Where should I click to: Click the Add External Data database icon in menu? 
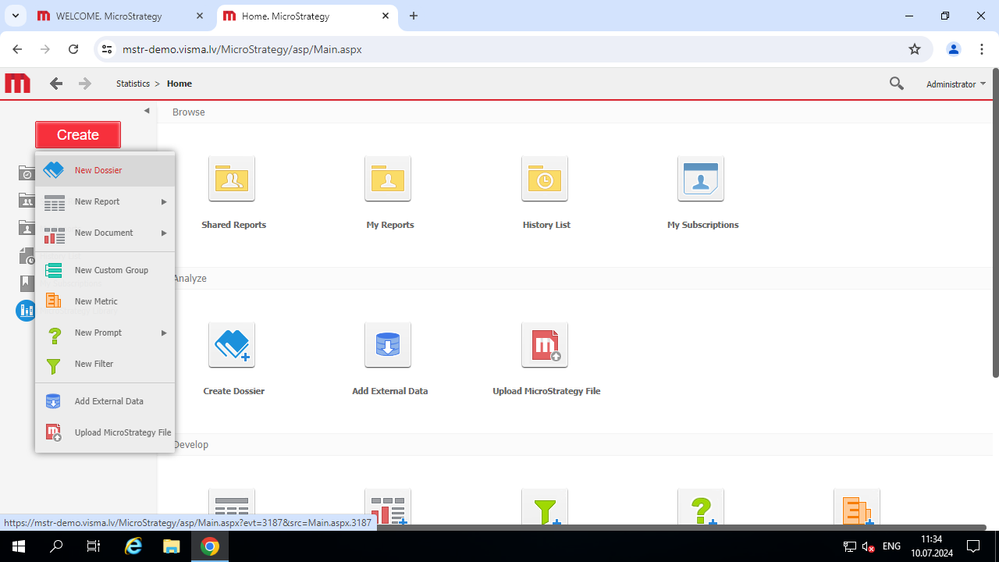coord(53,401)
